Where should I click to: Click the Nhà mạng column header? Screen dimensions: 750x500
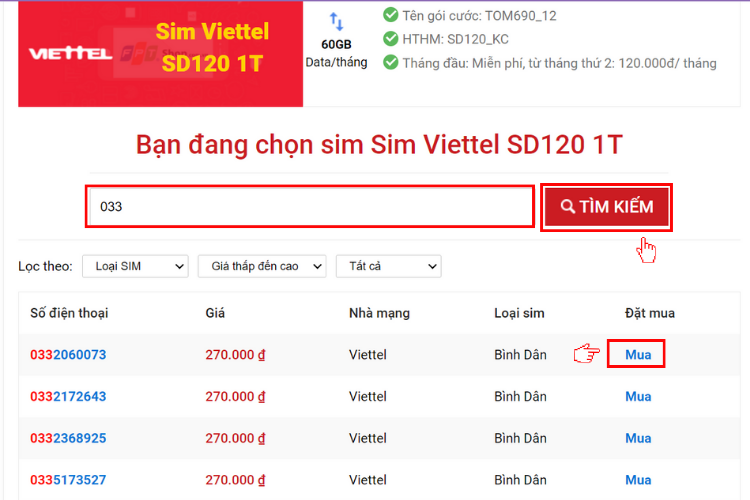coord(379,313)
